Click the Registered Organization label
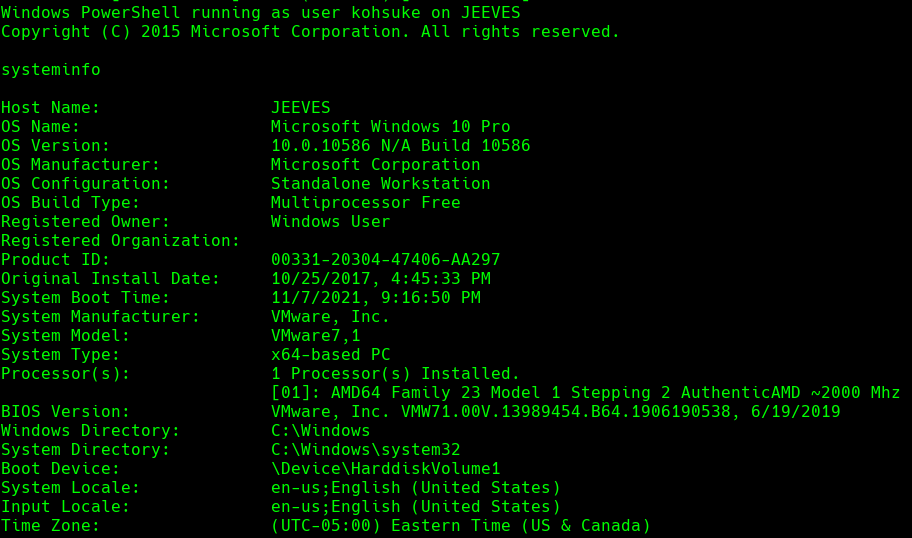 click(120, 241)
